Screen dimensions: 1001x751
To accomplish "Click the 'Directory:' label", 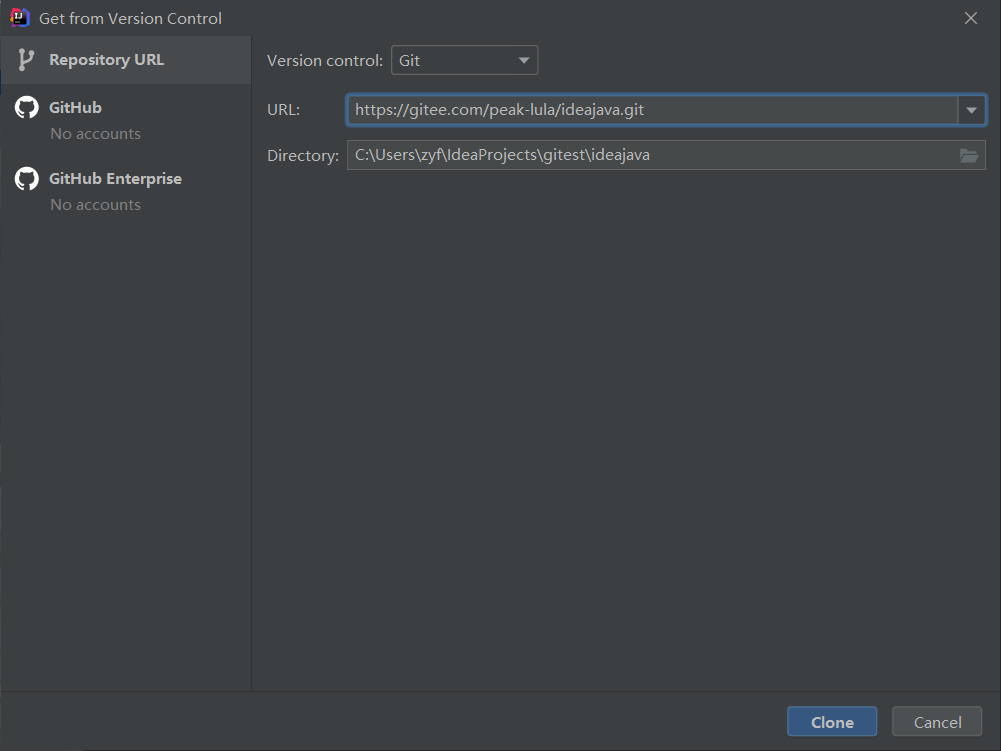I will coord(303,155).
